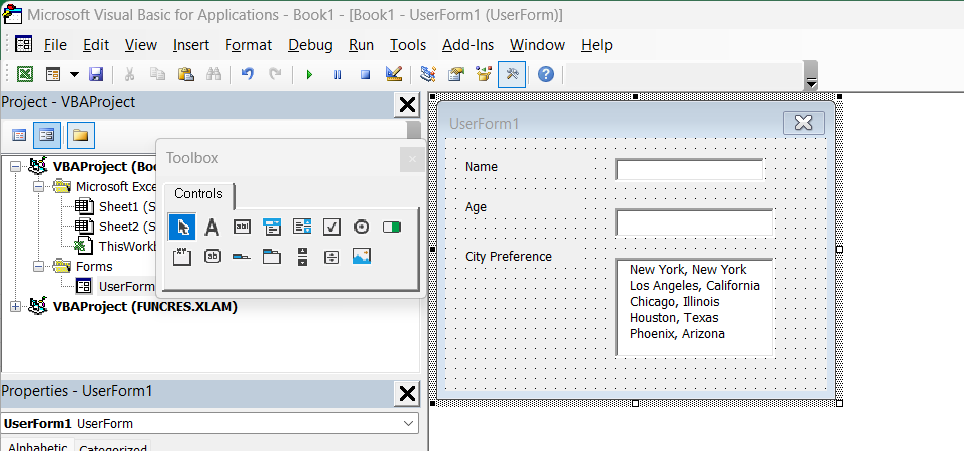Choose the Image control tool
This screenshot has height=451, width=964.
[x=362, y=256]
